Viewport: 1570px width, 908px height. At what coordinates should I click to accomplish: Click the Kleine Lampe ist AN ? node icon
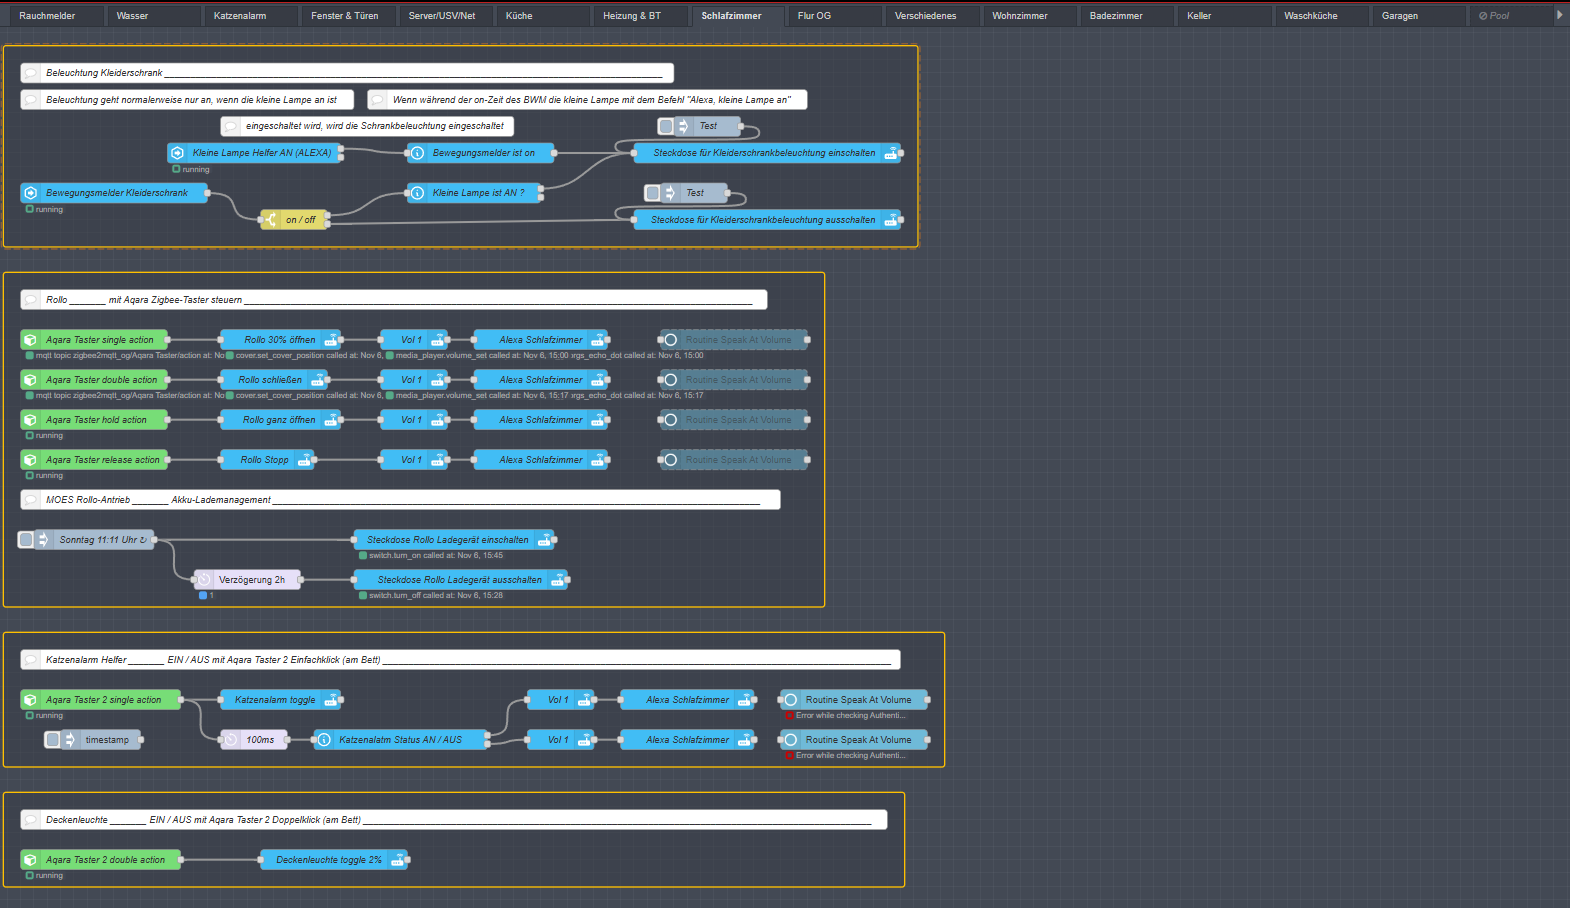tap(417, 193)
